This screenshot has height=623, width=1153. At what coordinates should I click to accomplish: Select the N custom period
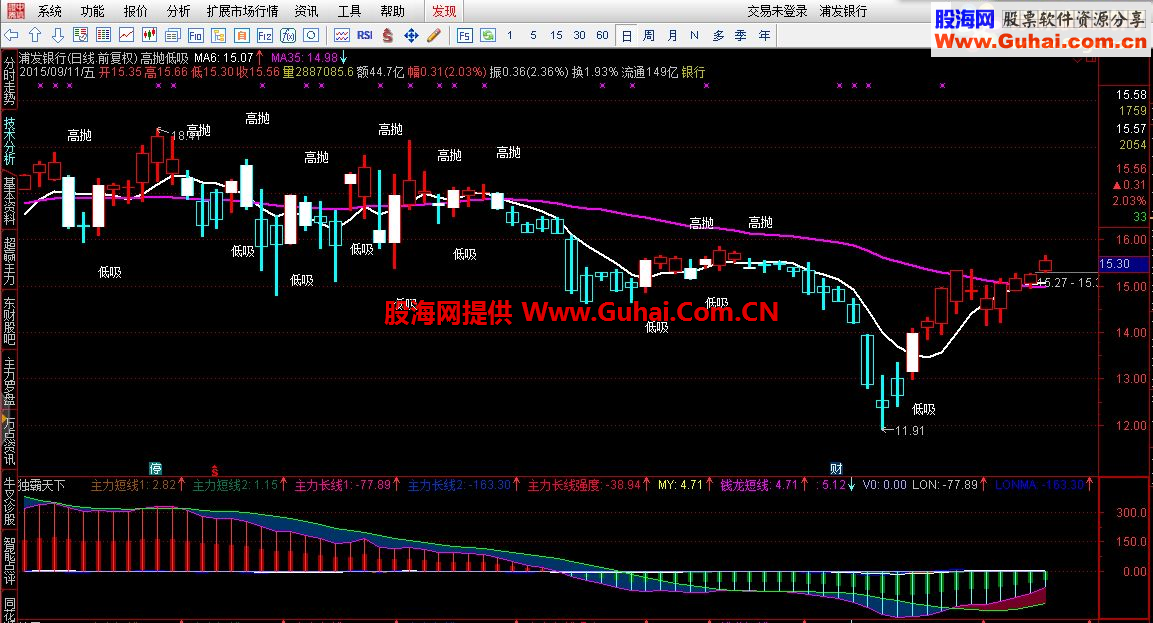694,35
